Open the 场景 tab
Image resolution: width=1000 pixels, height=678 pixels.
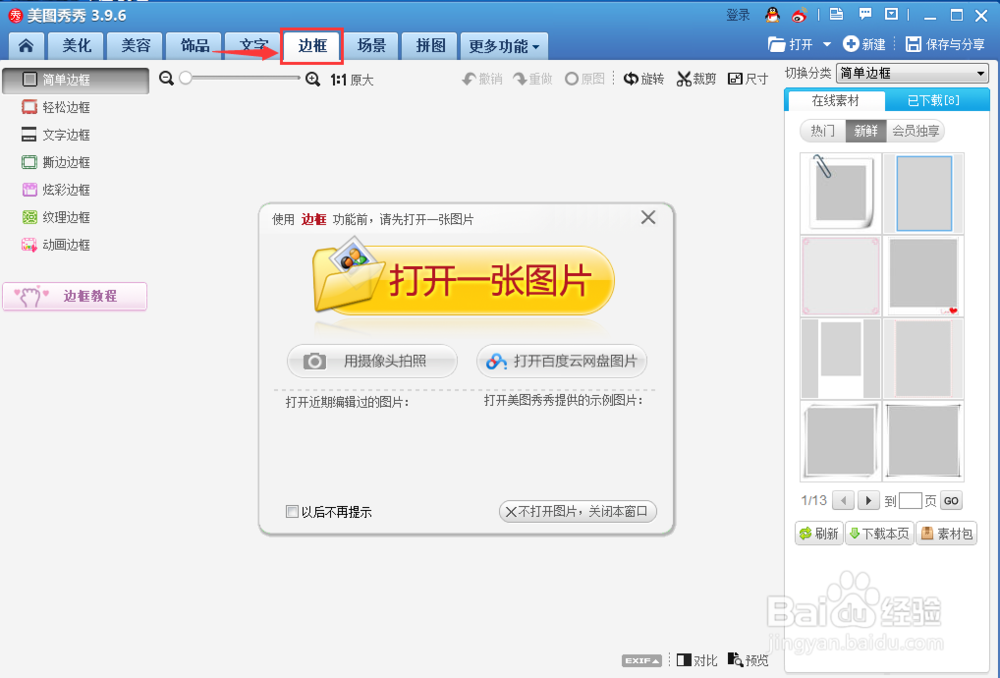pos(372,46)
